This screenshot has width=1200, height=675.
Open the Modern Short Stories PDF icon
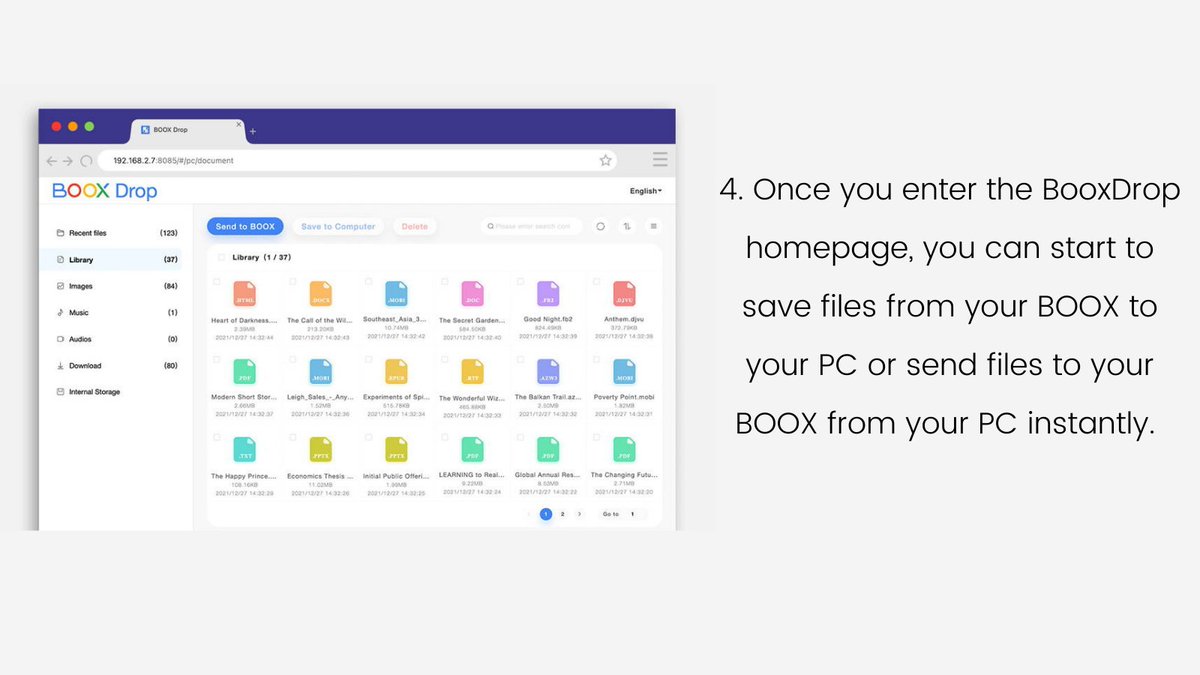[245, 372]
